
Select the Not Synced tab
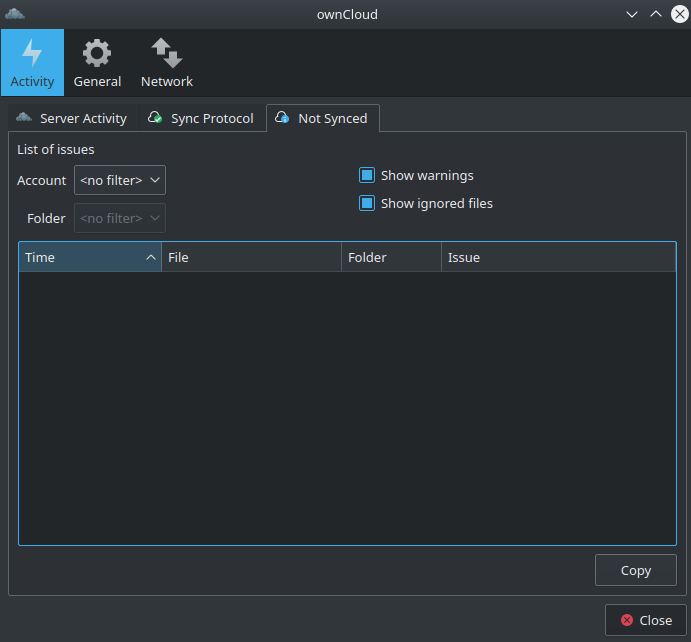coord(323,118)
